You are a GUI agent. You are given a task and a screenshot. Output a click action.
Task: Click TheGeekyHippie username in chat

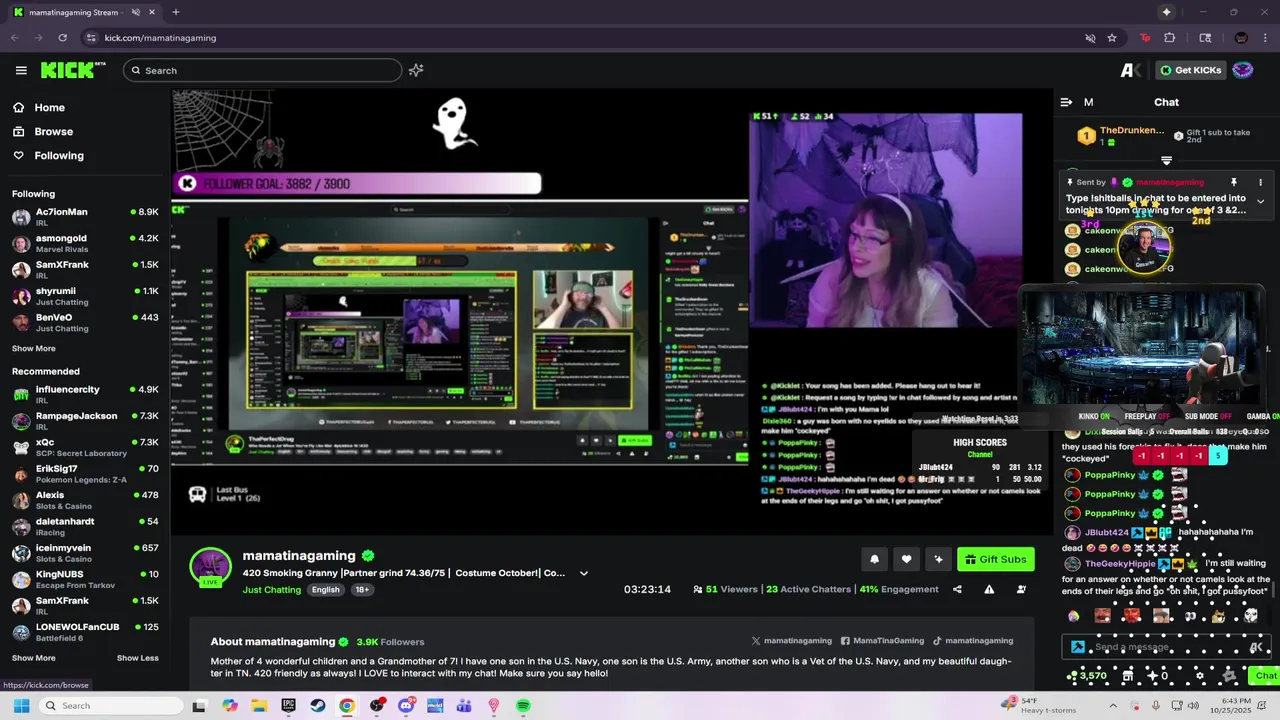coord(1120,564)
